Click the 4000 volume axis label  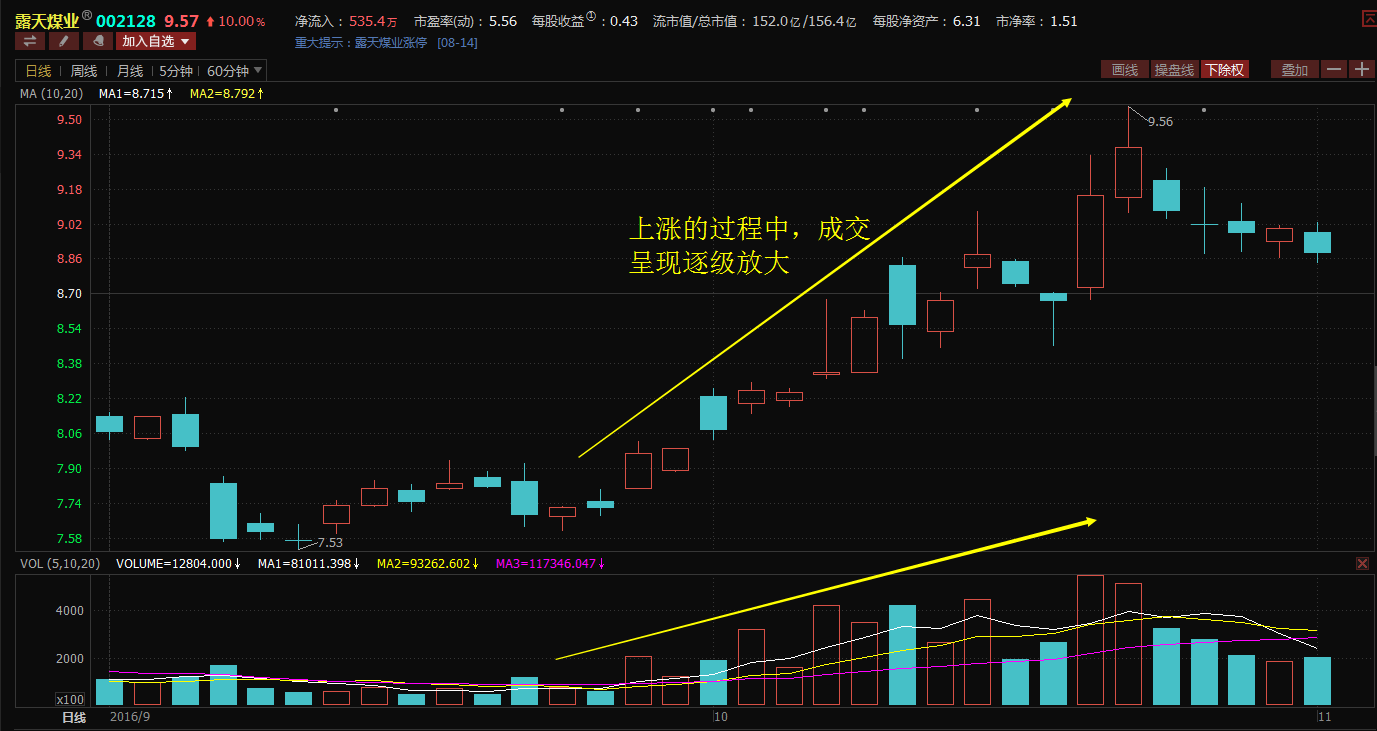click(x=69, y=610)
